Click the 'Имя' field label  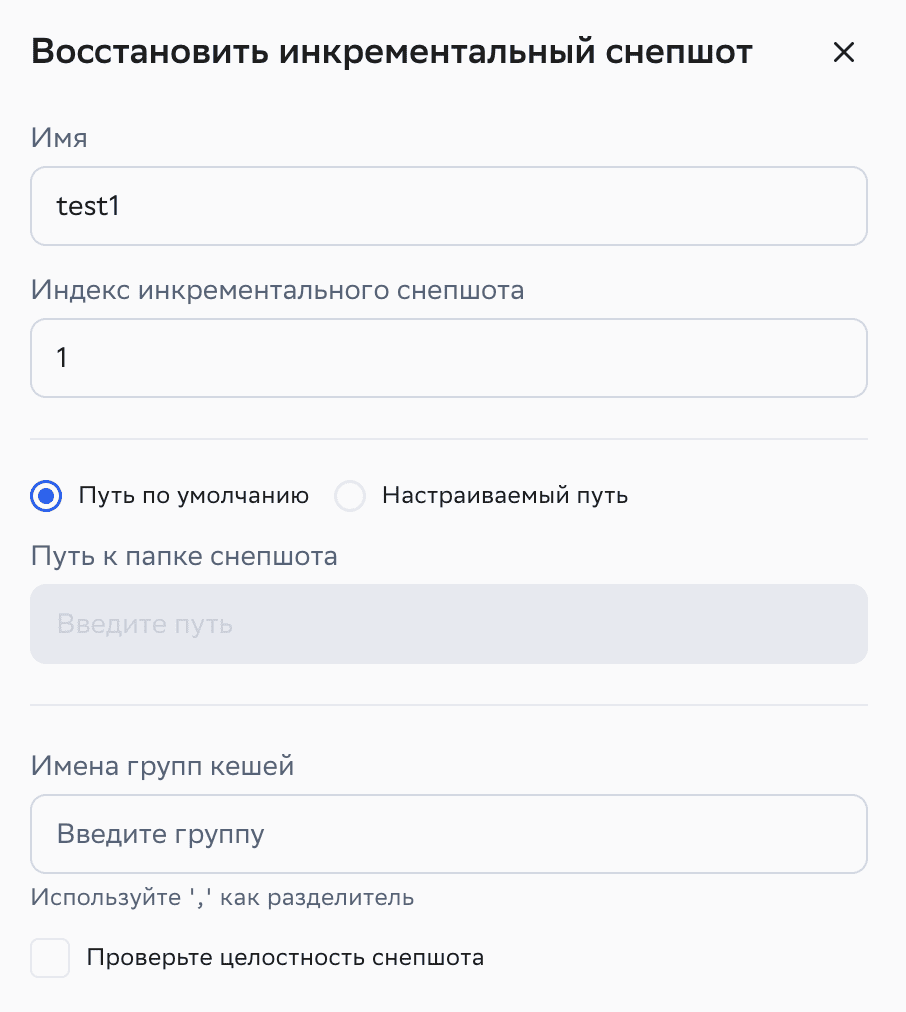click(x=59, y=138)
